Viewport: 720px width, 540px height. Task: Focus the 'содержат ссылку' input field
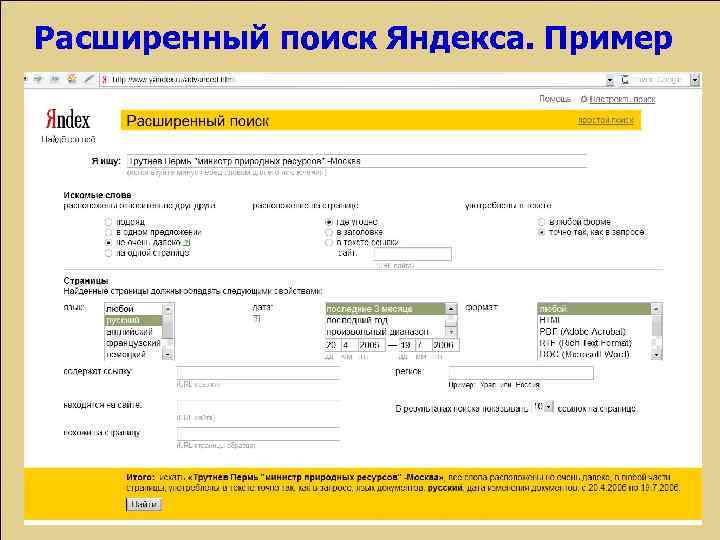coord(258,372)
